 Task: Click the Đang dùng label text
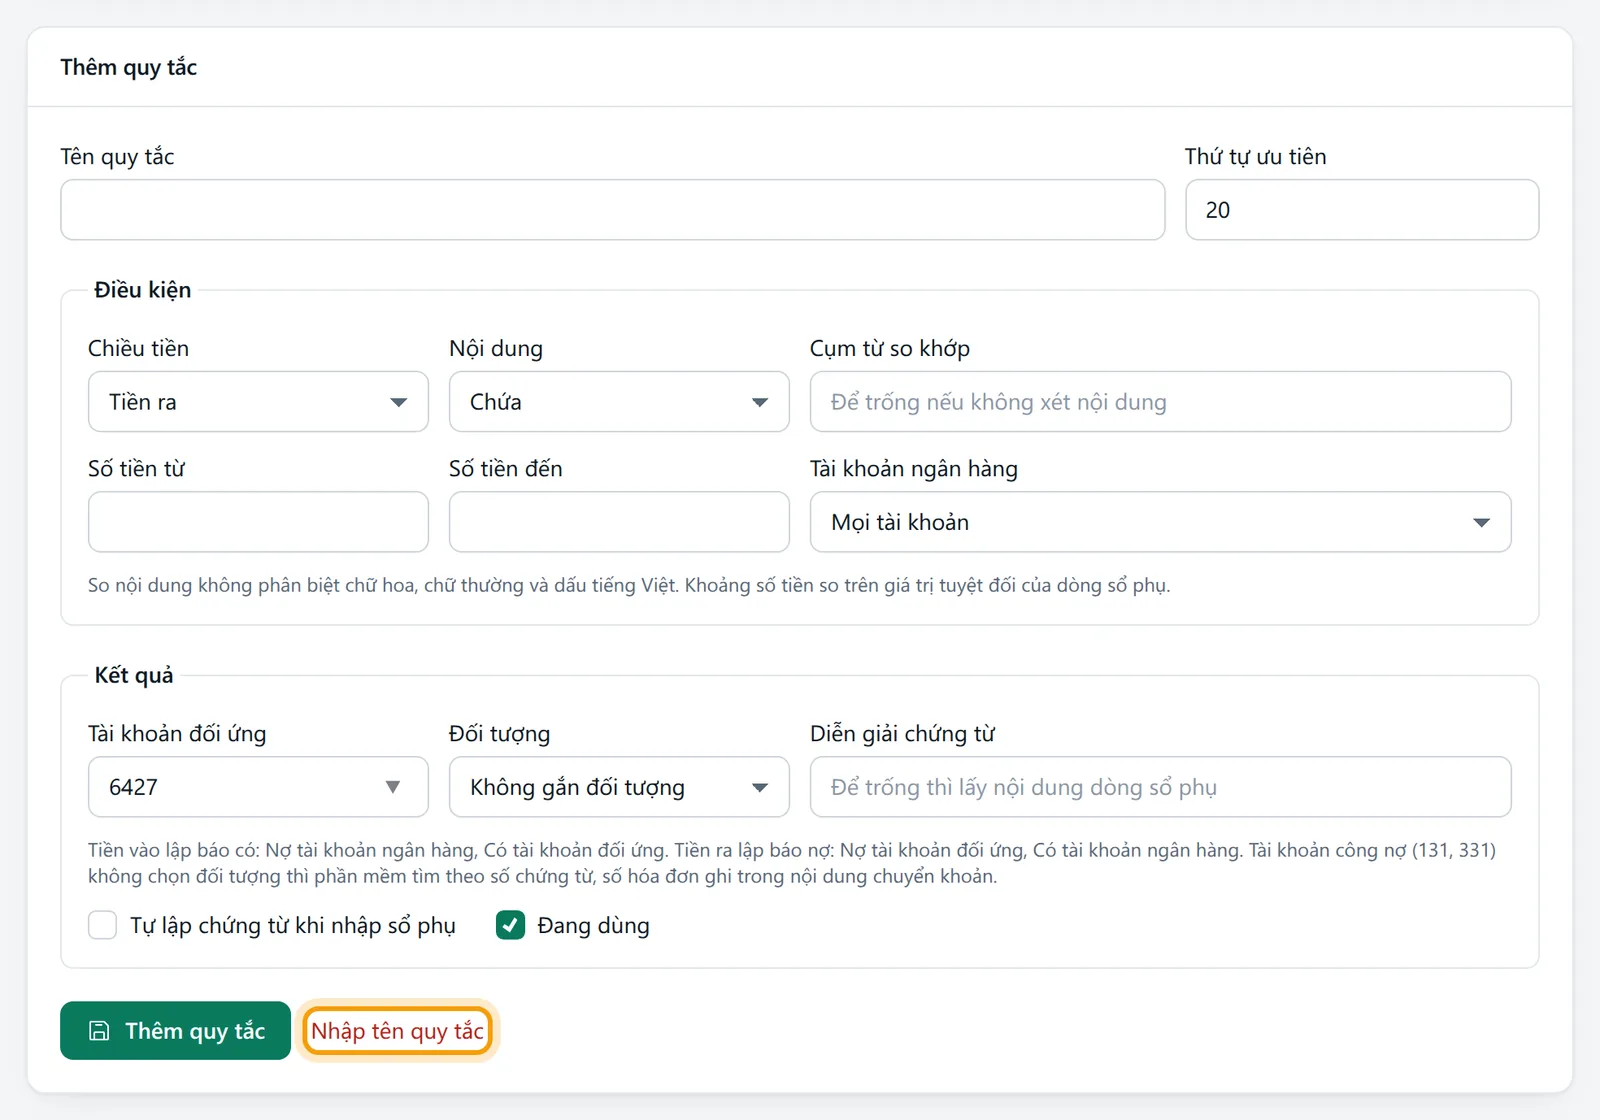593,926
